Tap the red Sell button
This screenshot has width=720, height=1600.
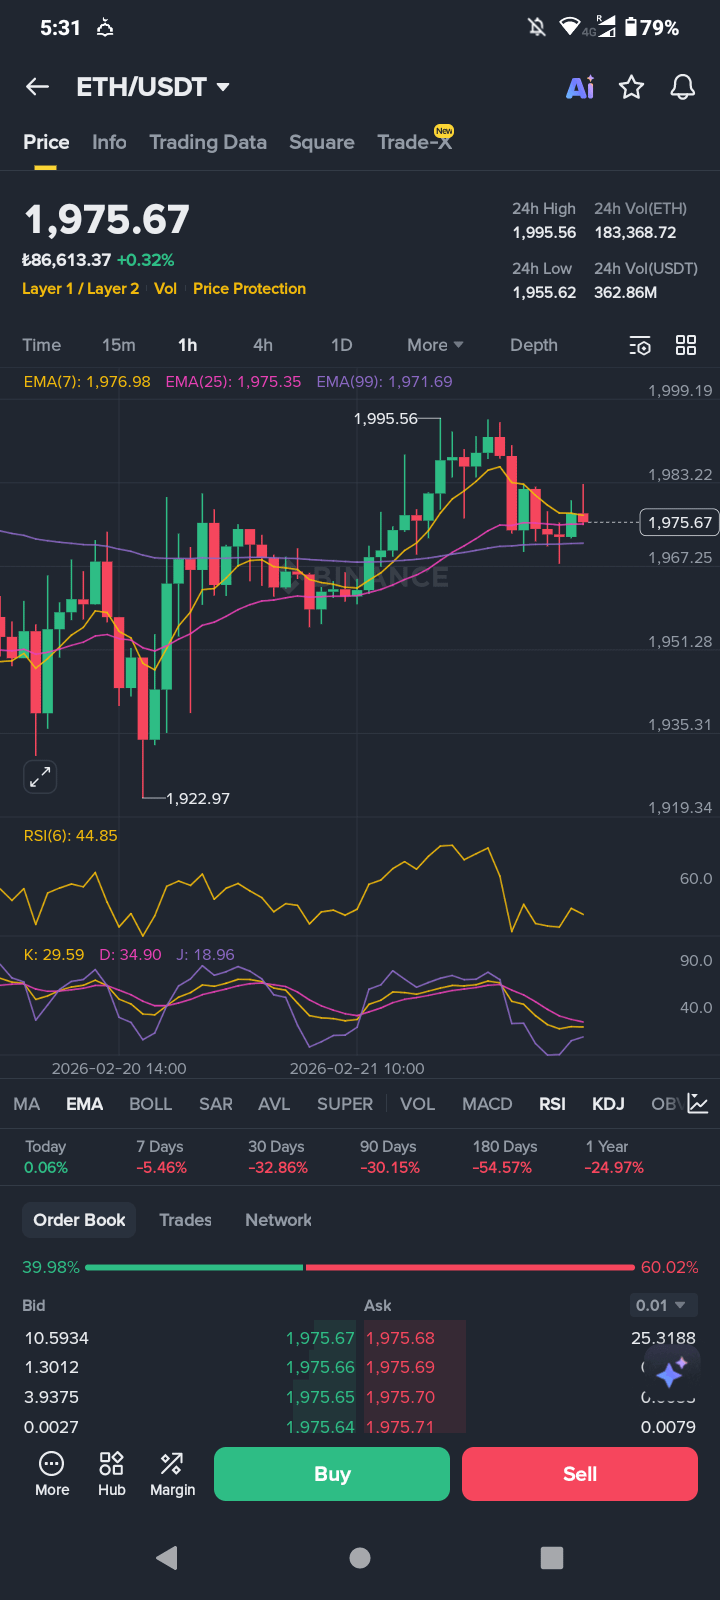[580, 1474]
